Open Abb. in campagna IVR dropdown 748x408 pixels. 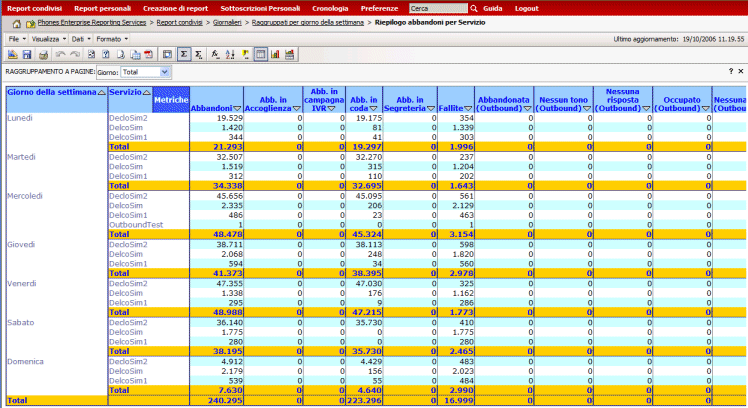332,109
